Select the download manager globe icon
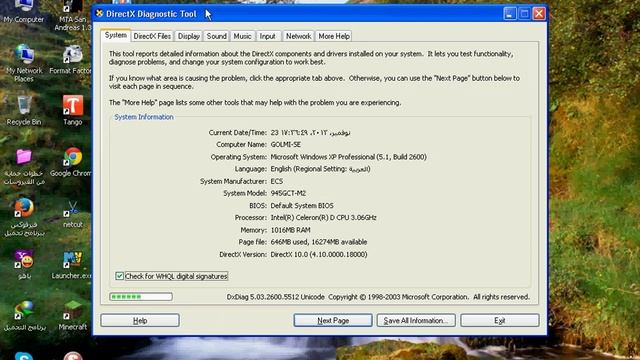This screenshot has height=360, width=640. click(24, 316)
